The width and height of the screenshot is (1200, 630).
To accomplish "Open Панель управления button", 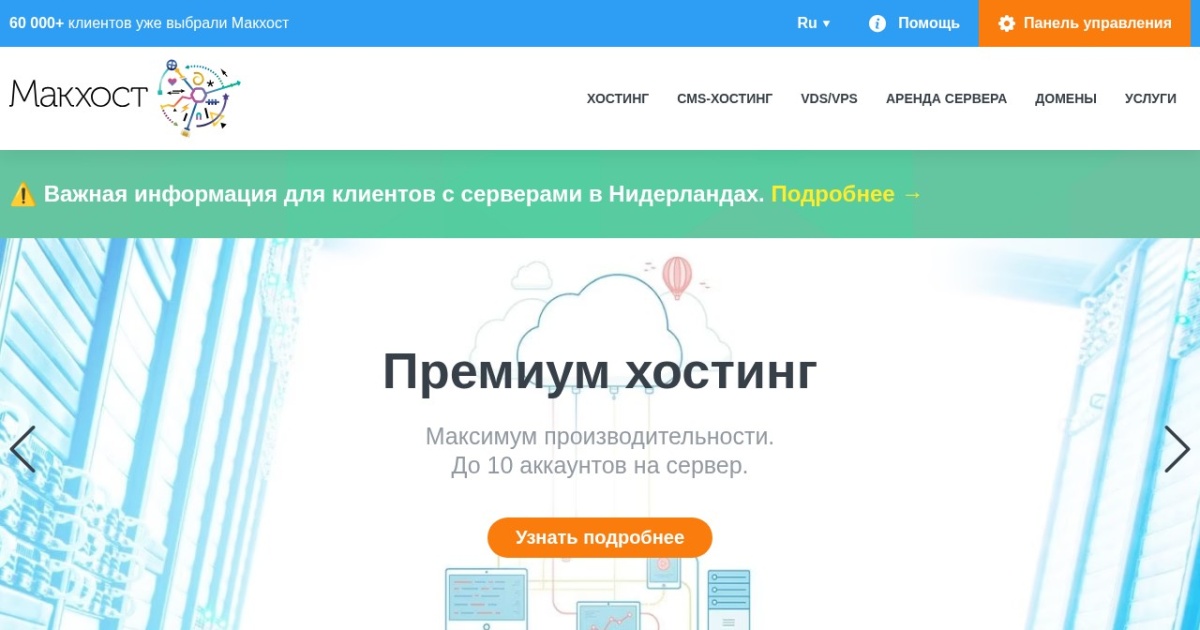I will point(1084,23).
